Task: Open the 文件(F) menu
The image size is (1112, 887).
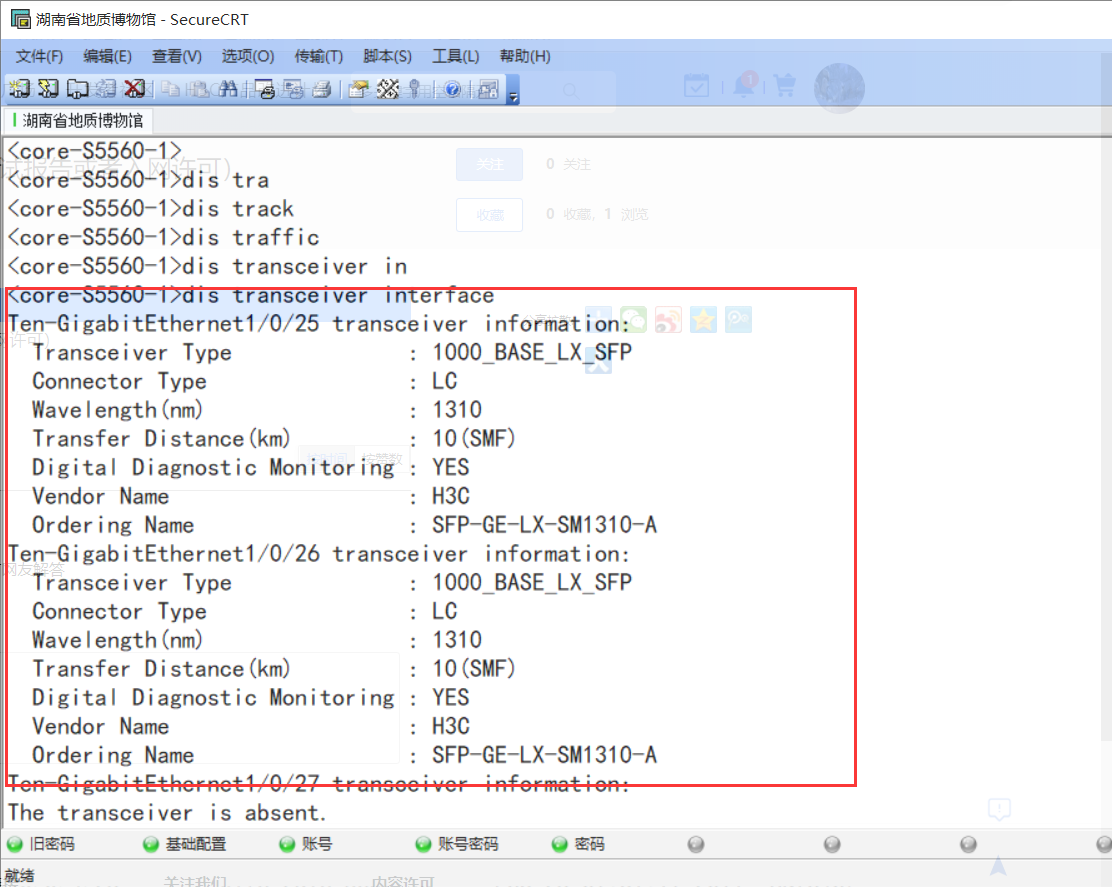Action: (x=39, y=57)
